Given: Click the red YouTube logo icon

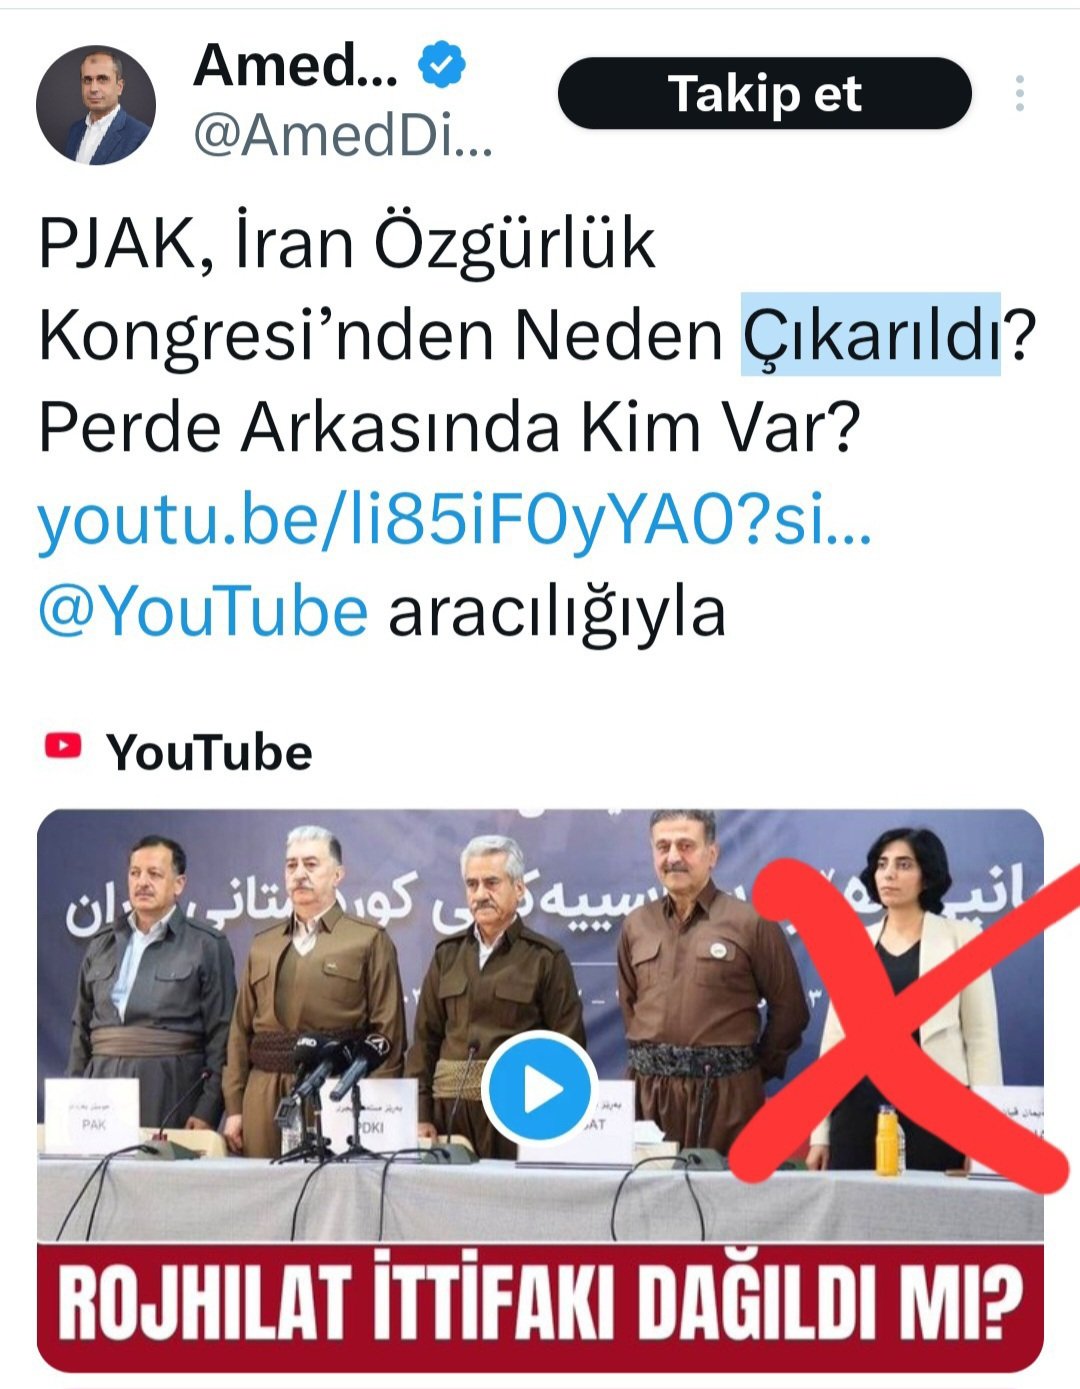Looking at the screenshot, I should 63,746.
